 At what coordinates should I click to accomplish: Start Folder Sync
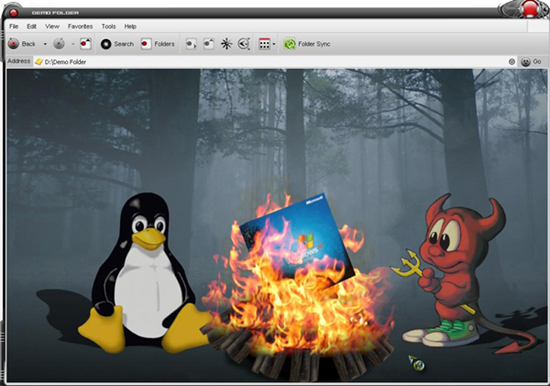(307, 44)
